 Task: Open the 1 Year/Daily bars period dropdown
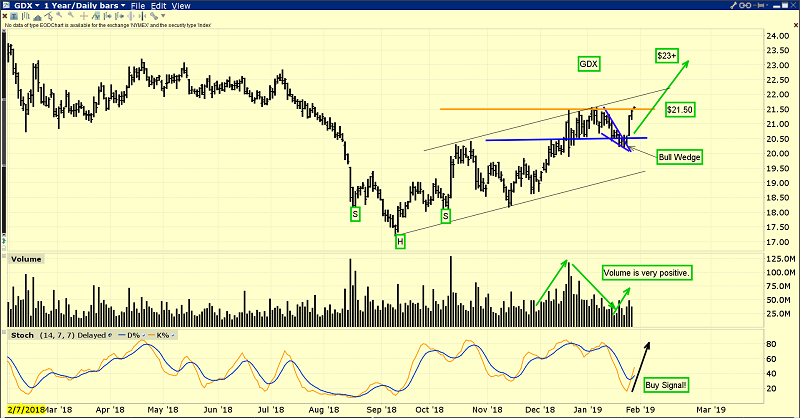[84, 6]
